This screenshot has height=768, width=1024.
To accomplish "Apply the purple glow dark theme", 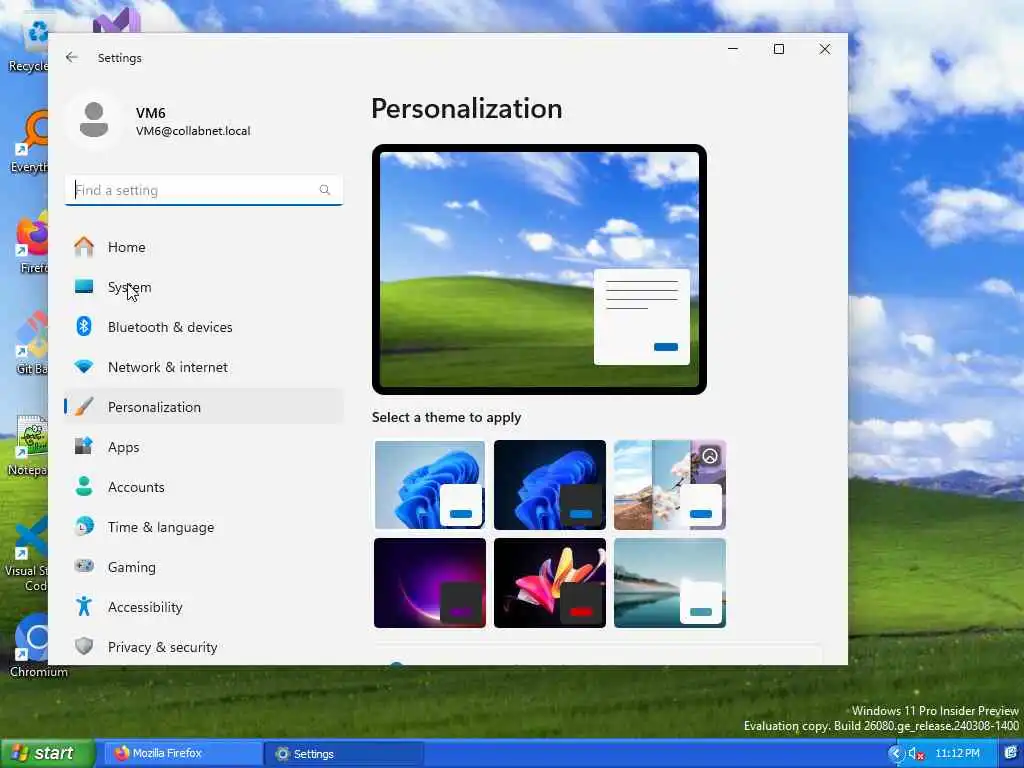I will pyautogui.click(x=430, y=583).
